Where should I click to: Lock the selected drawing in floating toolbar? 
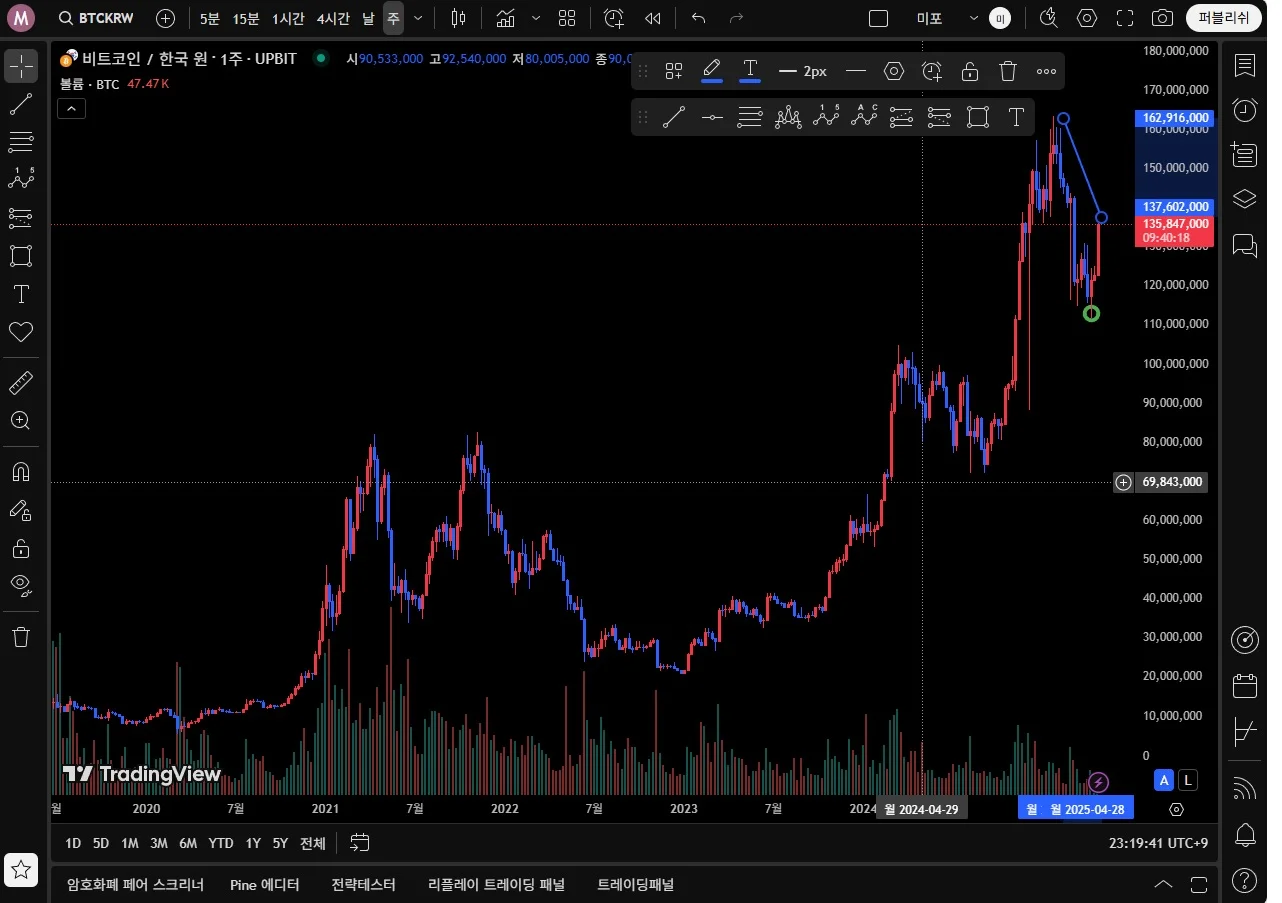point(970,71)
